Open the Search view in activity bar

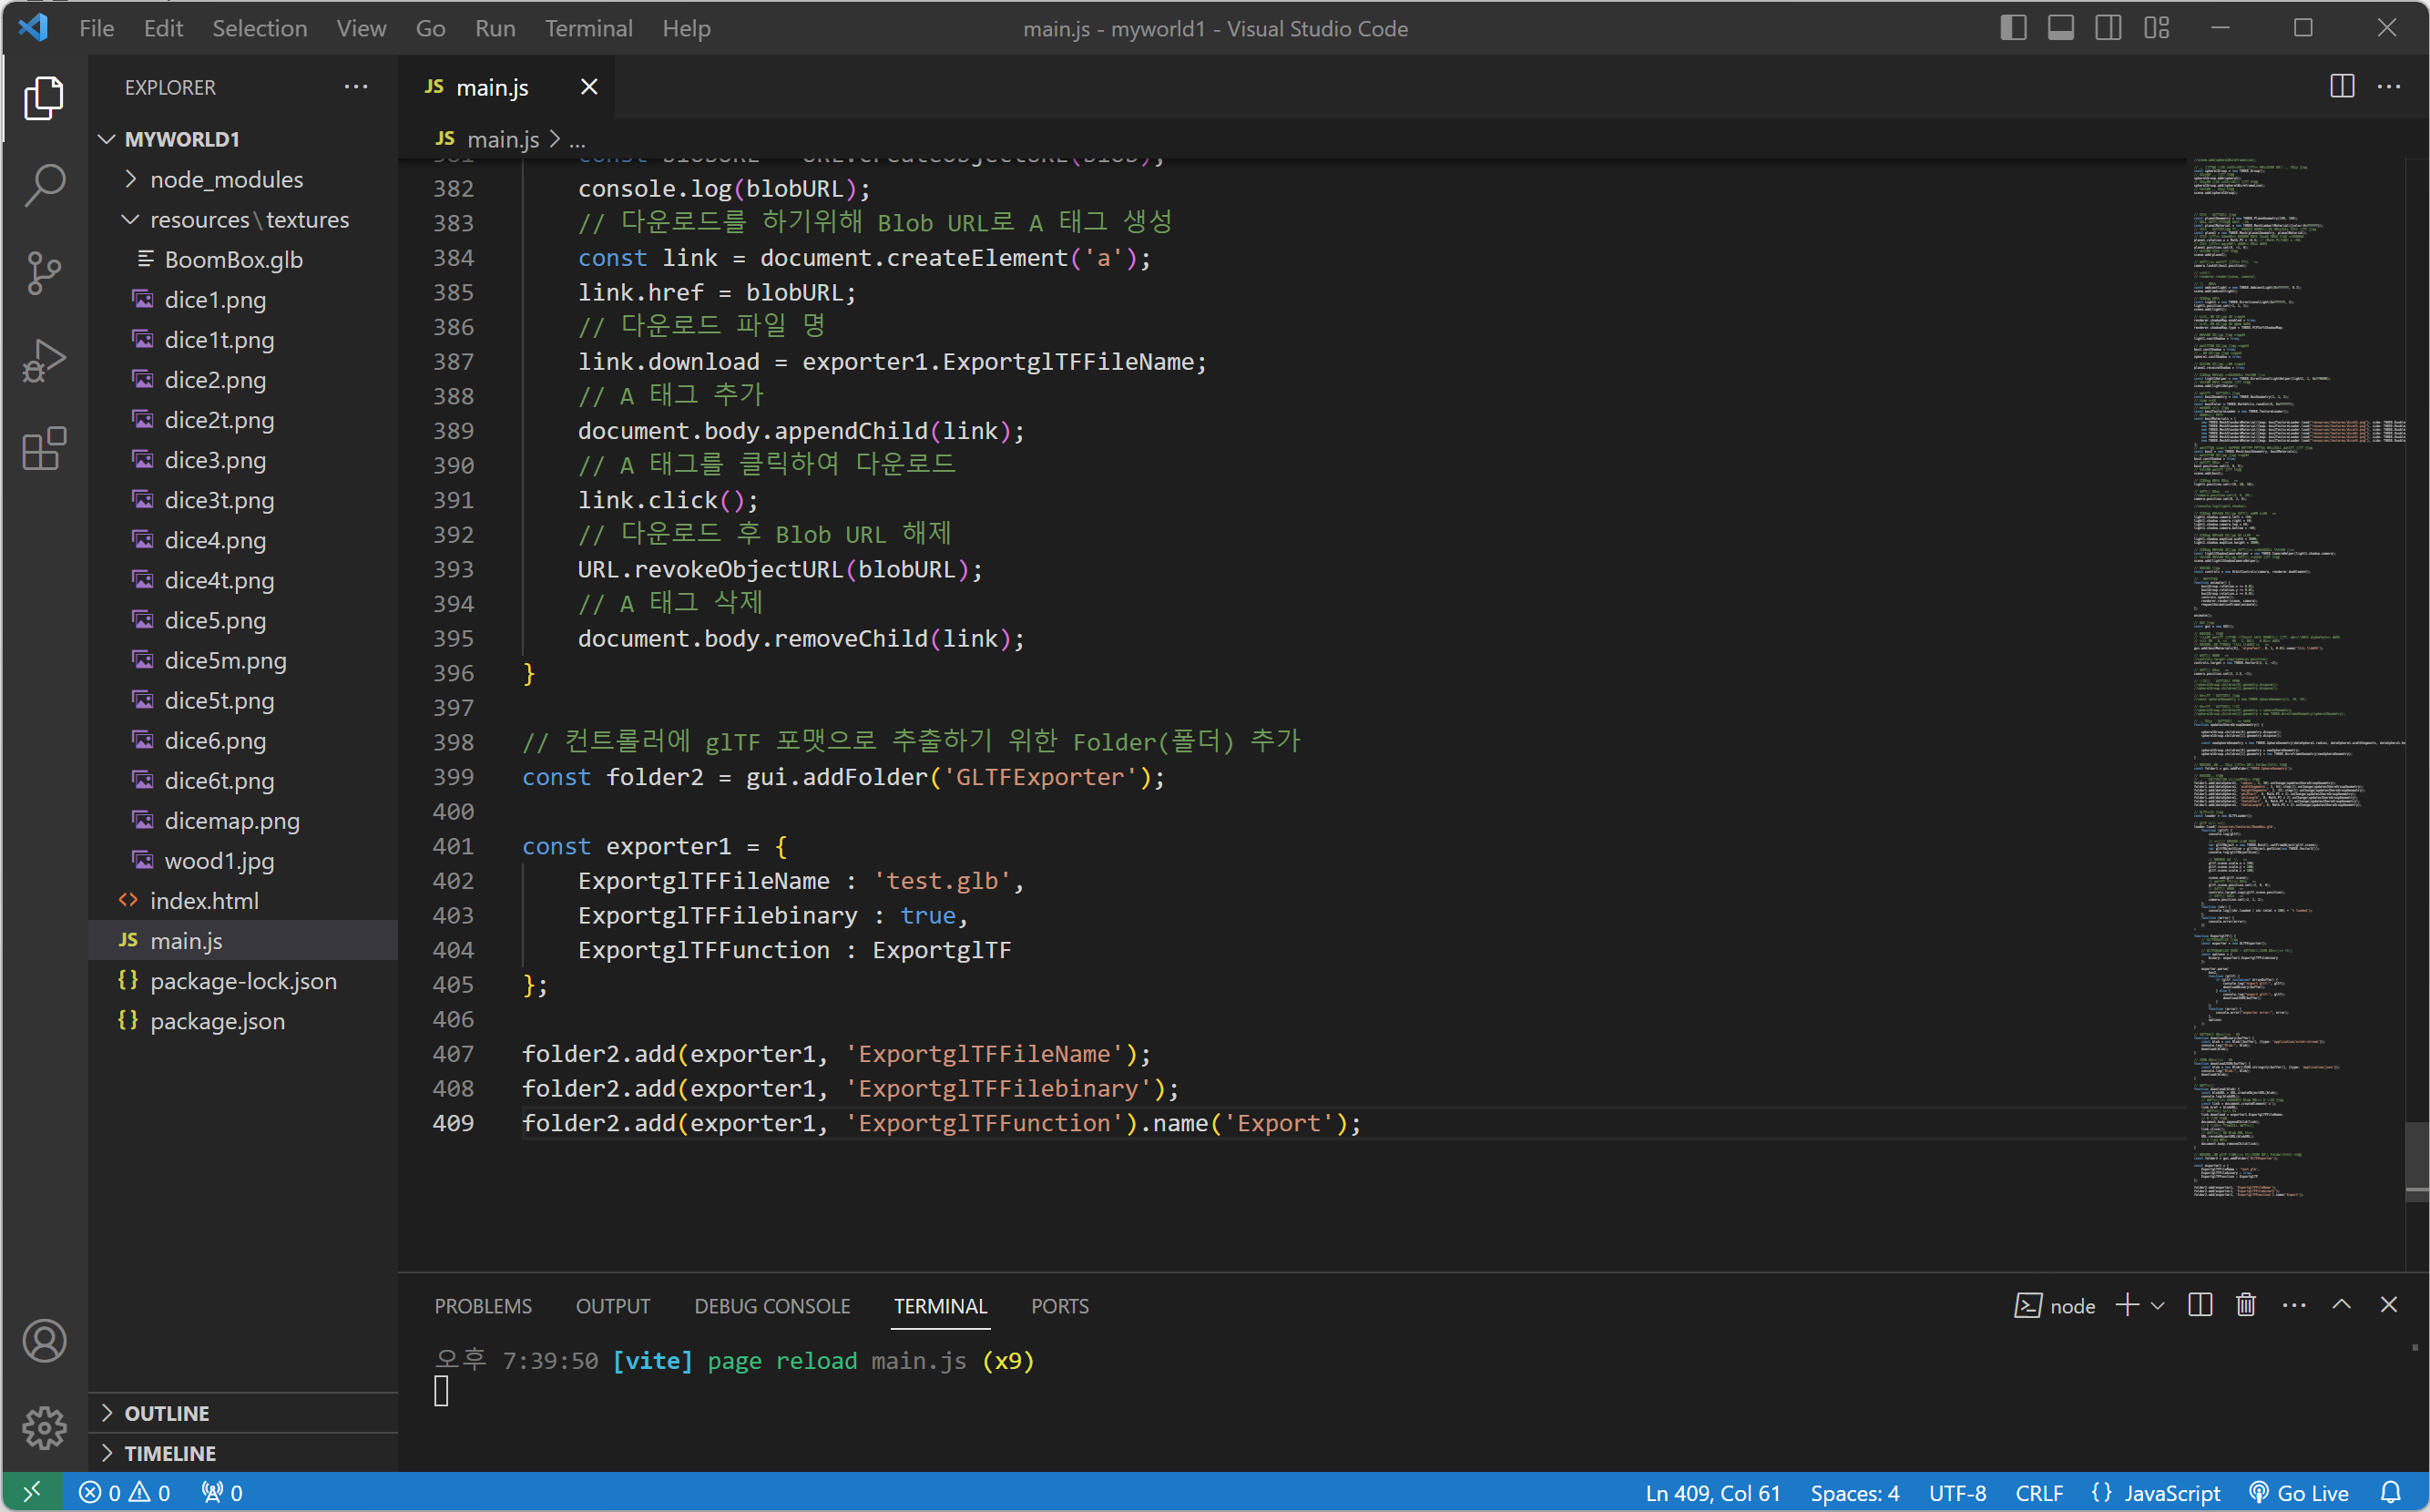click(44, 185)
